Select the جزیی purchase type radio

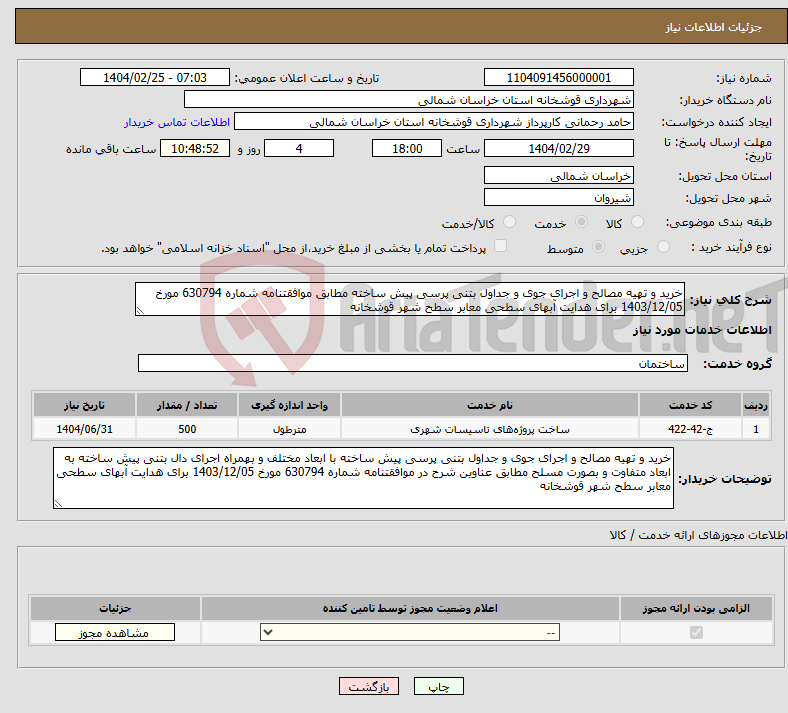tap(663, 247)
